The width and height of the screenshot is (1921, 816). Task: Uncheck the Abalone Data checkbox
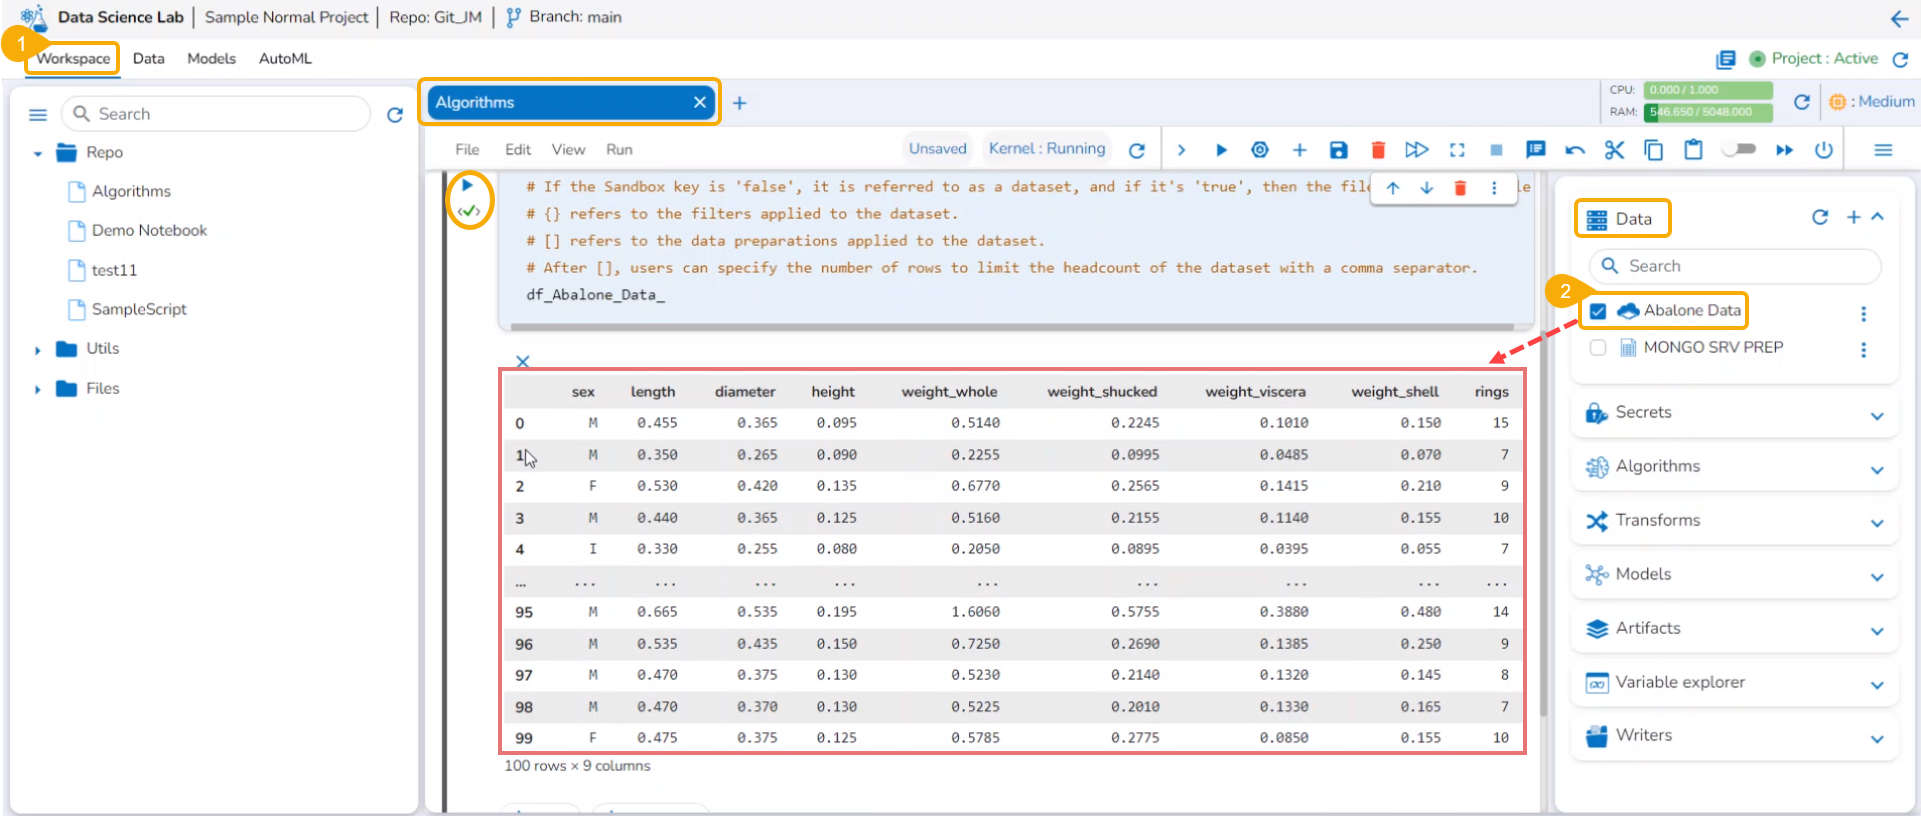pos(1598,311)
